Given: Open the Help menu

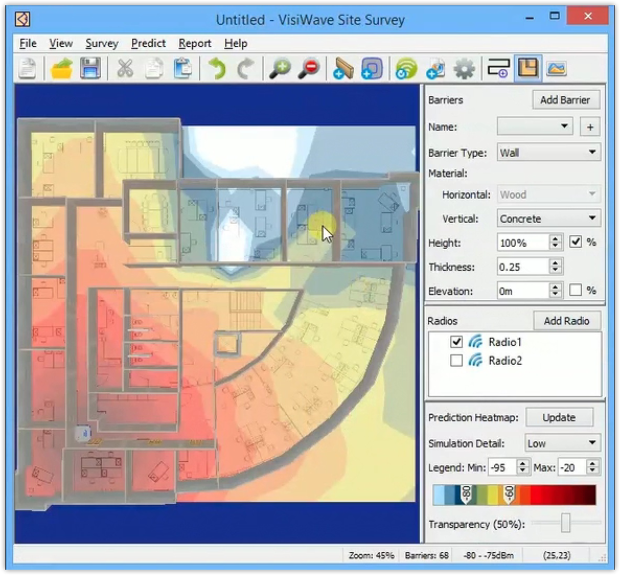Looking at the screenshot, I should click(236, 43).
